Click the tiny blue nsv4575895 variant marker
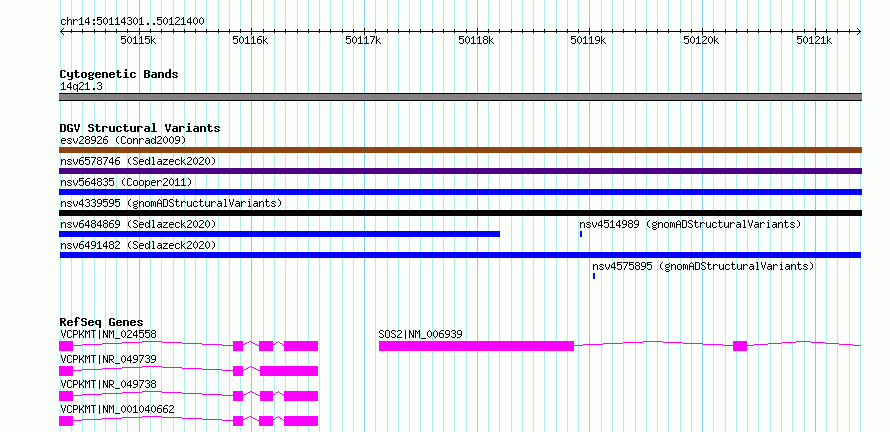Screen dimensions: 890x432 [594, 276]
